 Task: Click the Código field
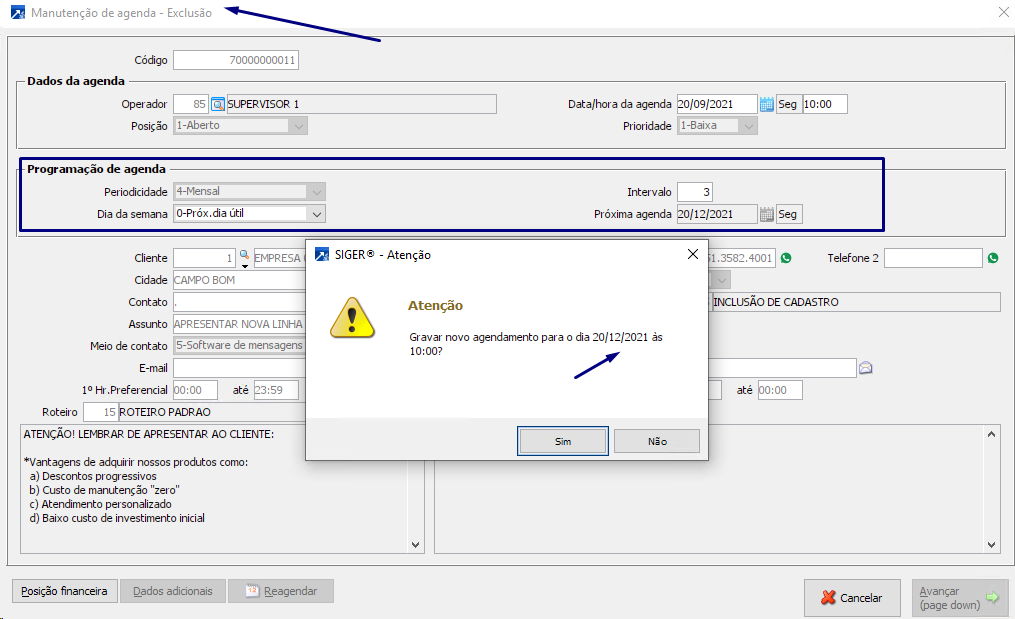pos(236,60)
